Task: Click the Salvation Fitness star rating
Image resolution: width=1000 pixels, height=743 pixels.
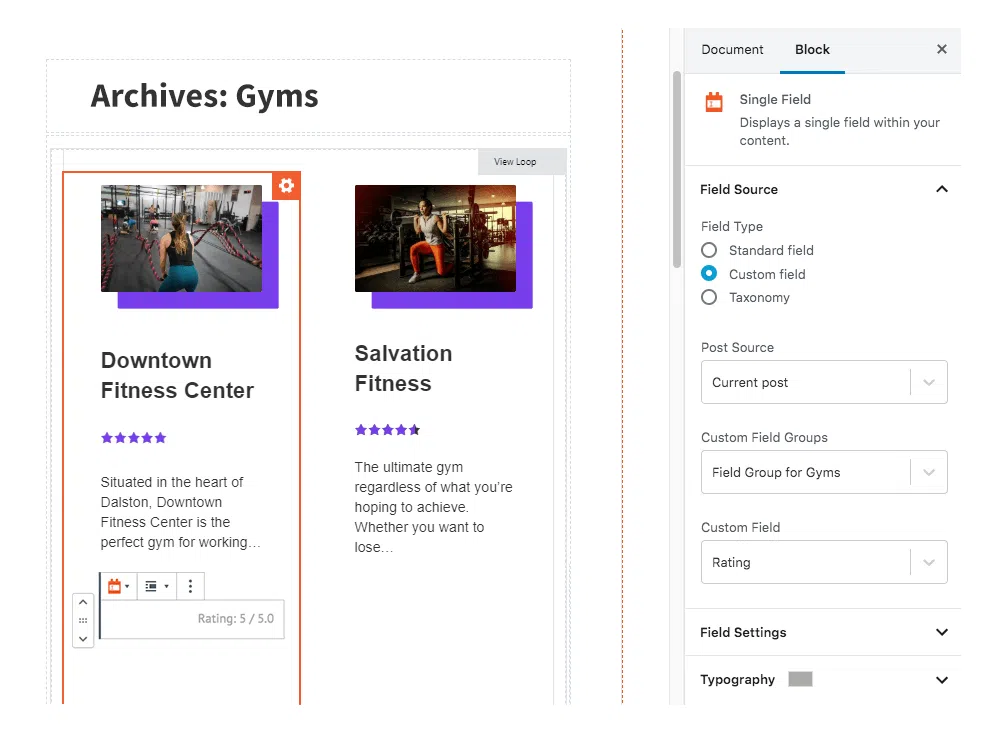Action: pyautogui.click(x=387, y=430)
